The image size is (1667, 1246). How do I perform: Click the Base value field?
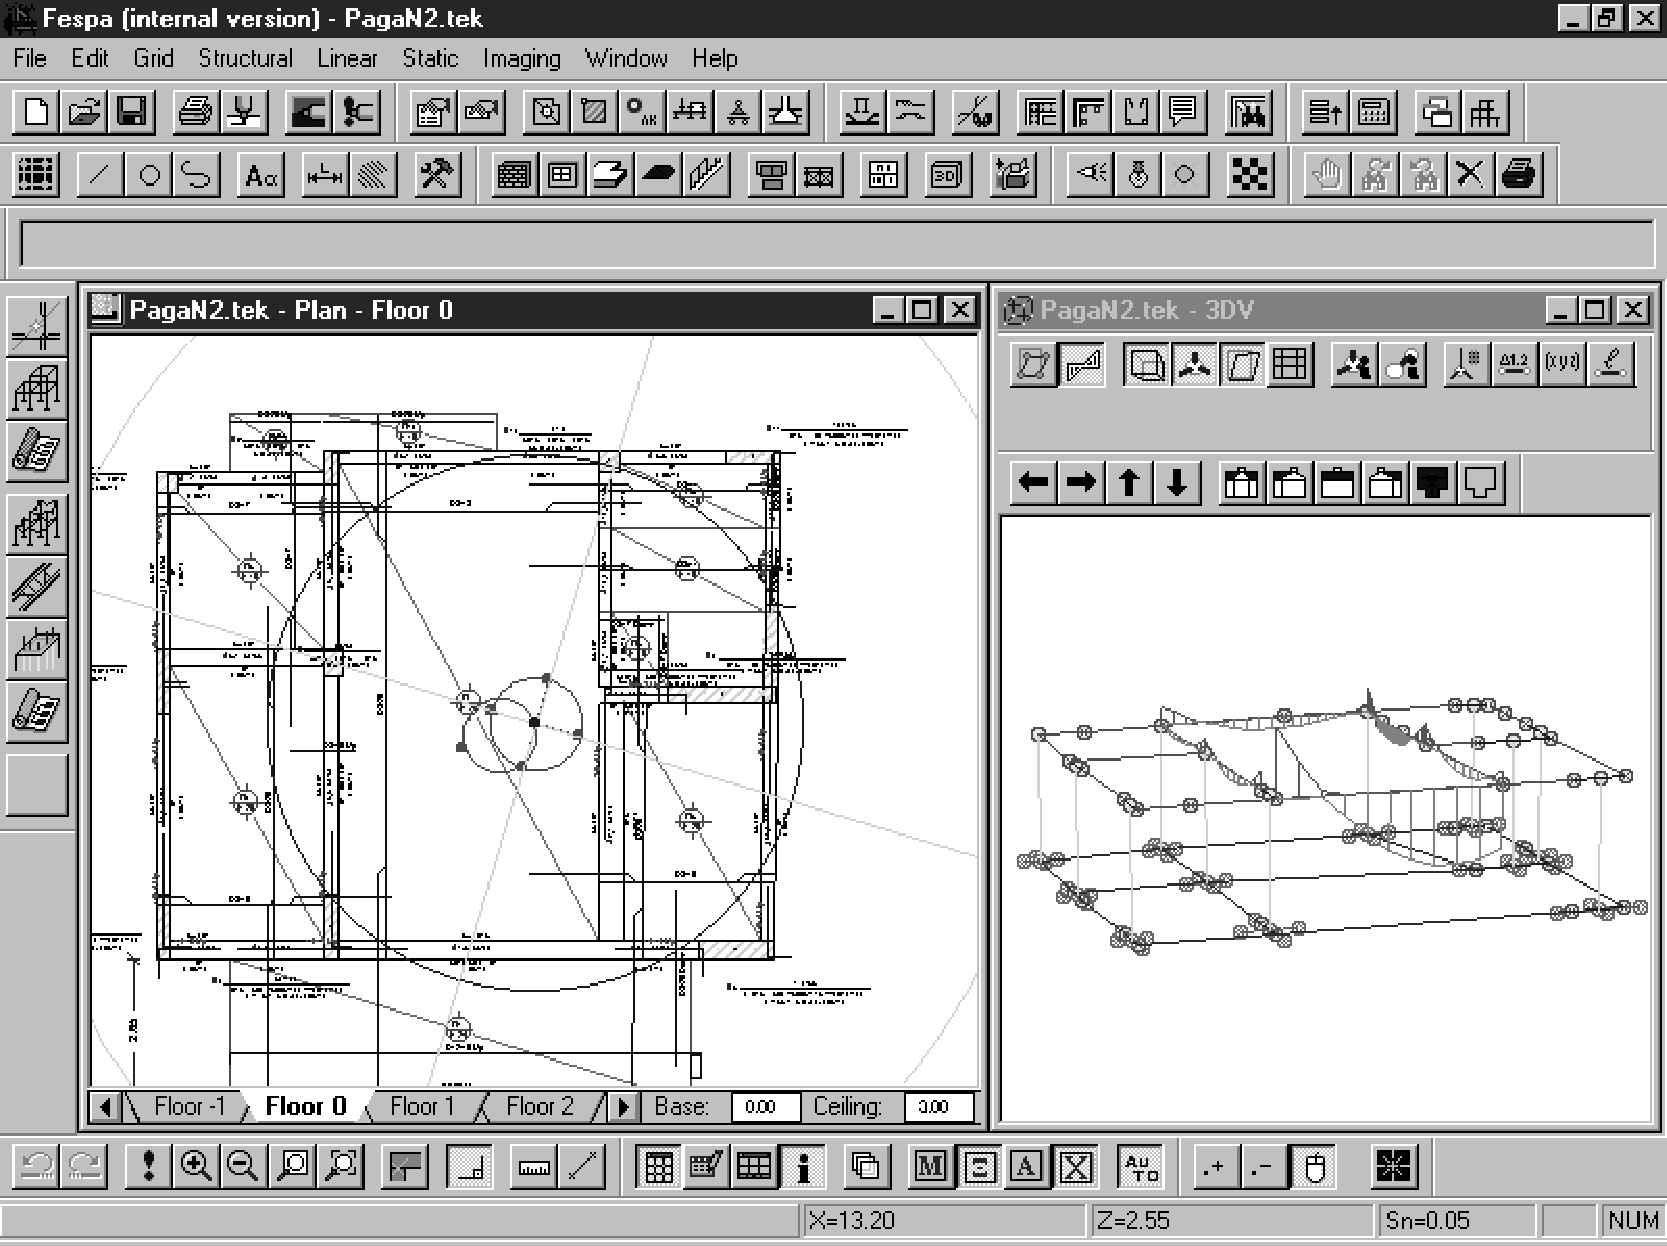[x=765, y=1107]
